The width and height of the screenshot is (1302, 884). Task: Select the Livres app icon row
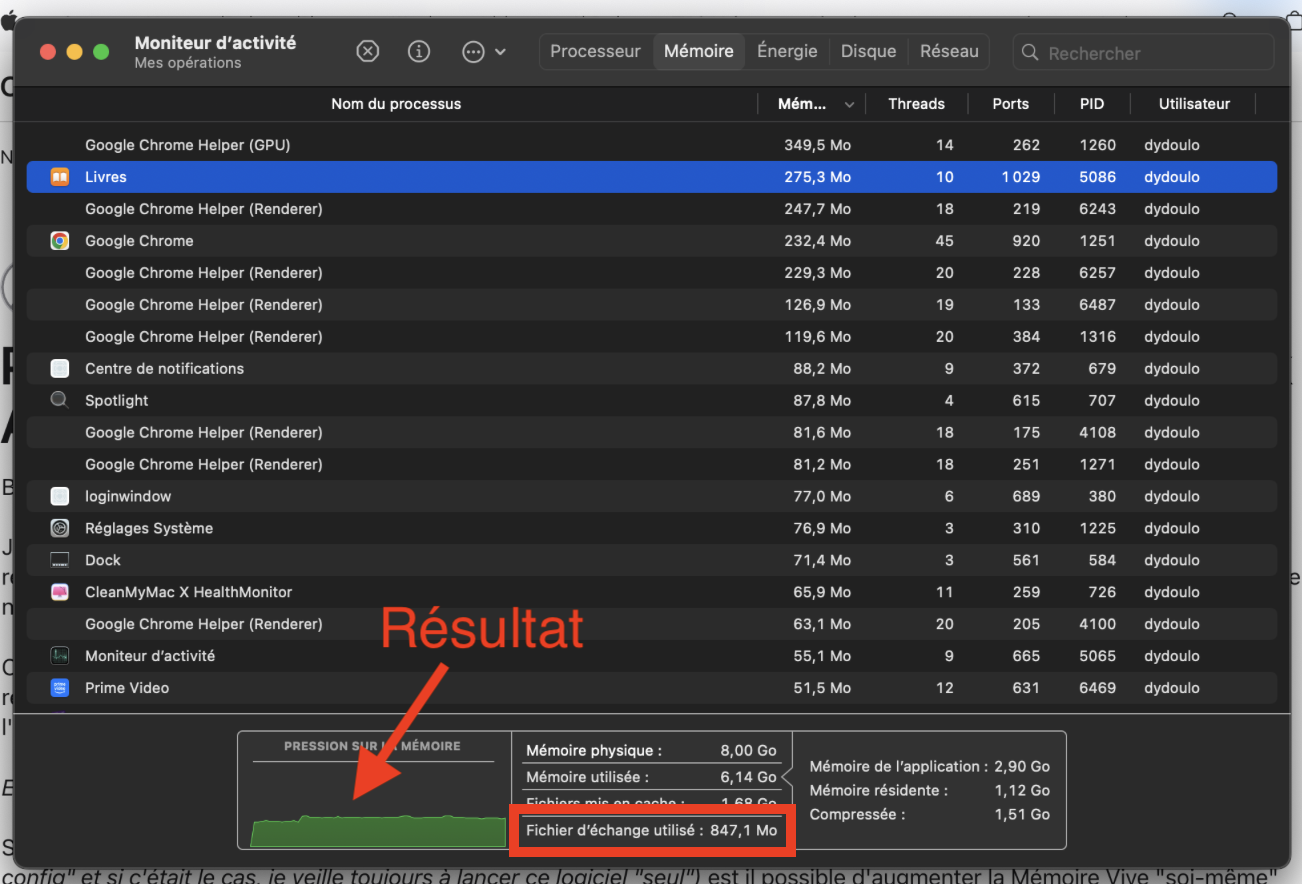point(60,177)
